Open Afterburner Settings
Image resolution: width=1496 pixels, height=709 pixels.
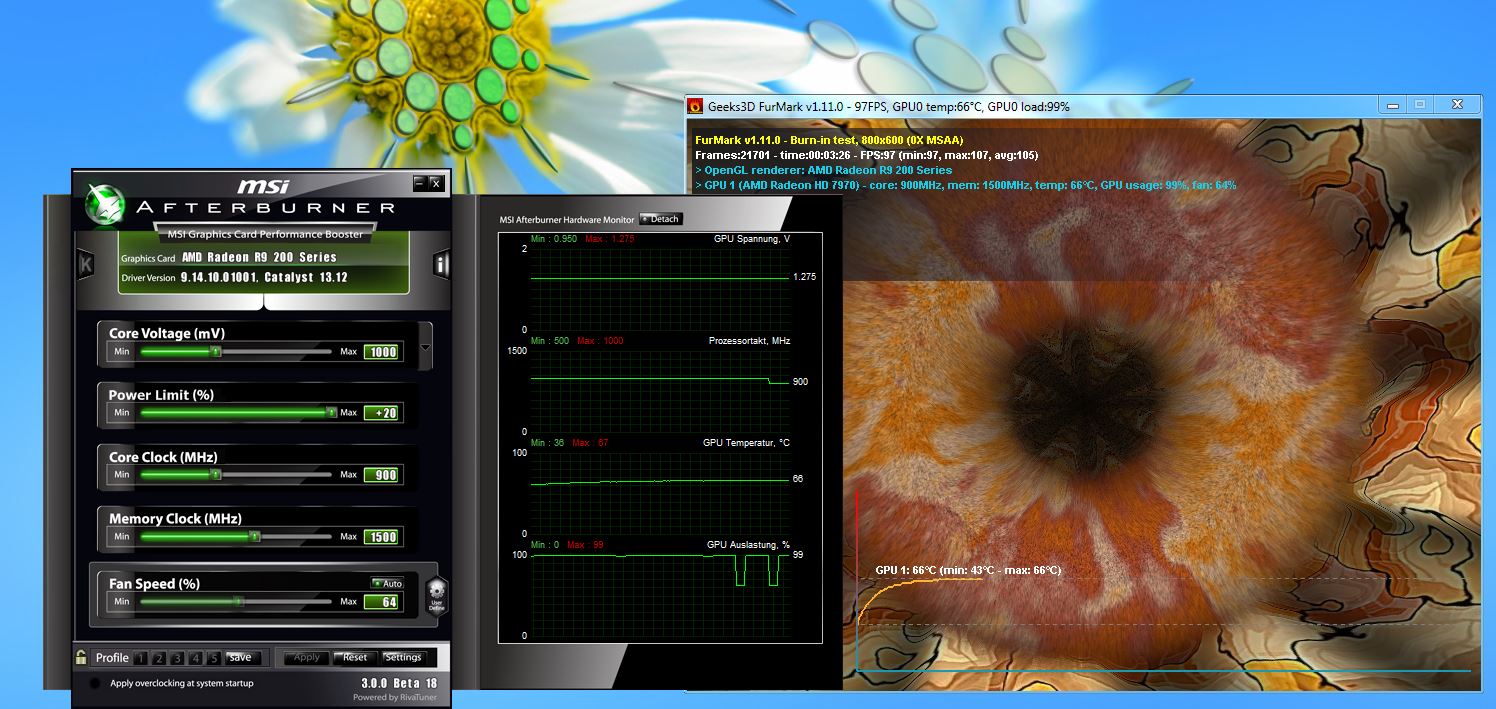pyautogui.click(x=403, y=658)
